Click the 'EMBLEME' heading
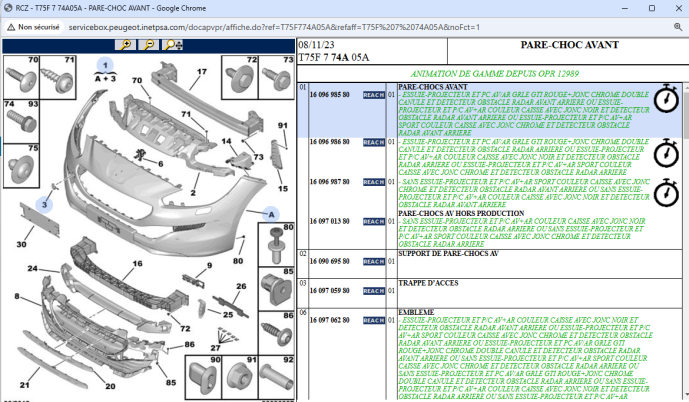 click(x=416, y=312)
